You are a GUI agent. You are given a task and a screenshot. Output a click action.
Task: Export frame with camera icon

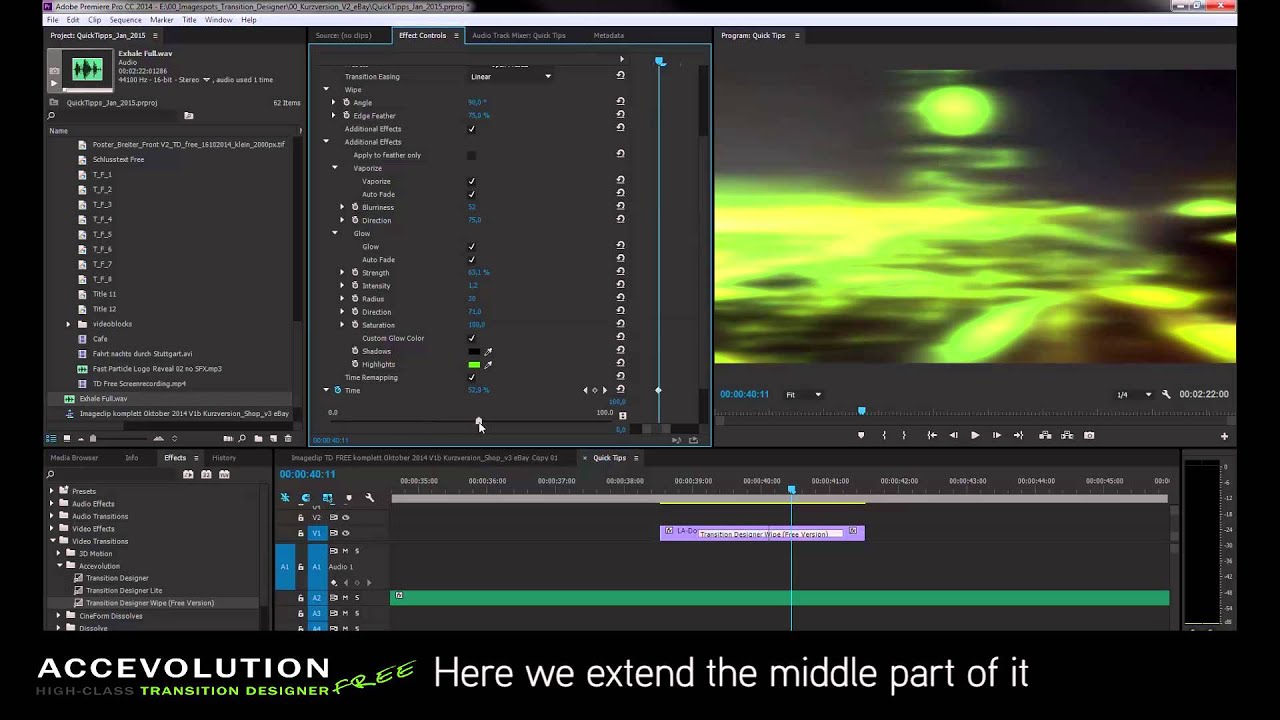1089,435
